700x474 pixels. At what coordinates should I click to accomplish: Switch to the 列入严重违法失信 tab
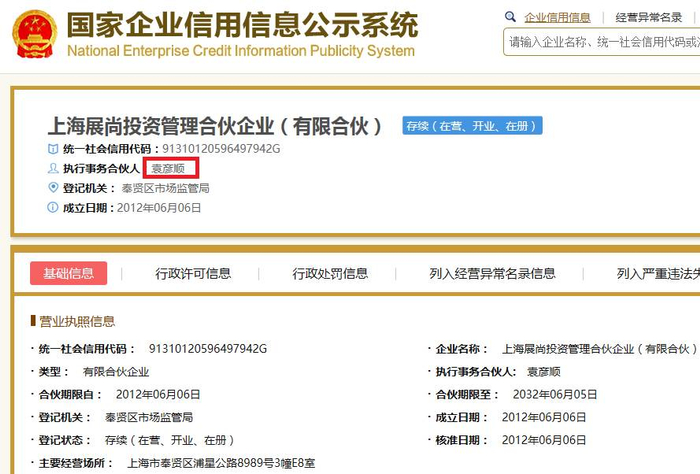pyautogui.click(x=658, y=273)
